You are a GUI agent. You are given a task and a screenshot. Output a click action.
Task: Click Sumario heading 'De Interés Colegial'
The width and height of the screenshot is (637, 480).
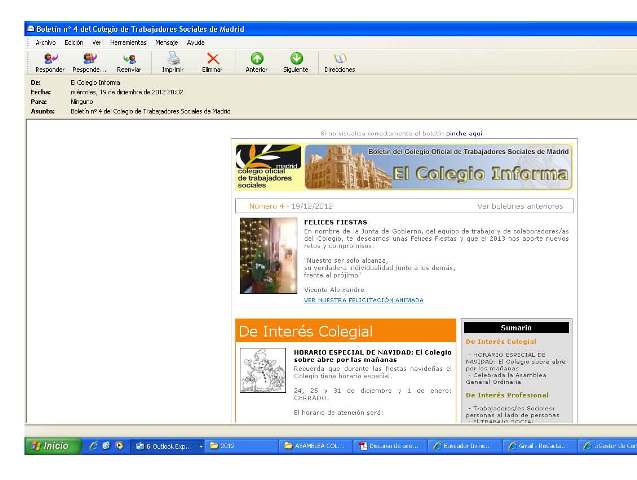tap(501, 342)
